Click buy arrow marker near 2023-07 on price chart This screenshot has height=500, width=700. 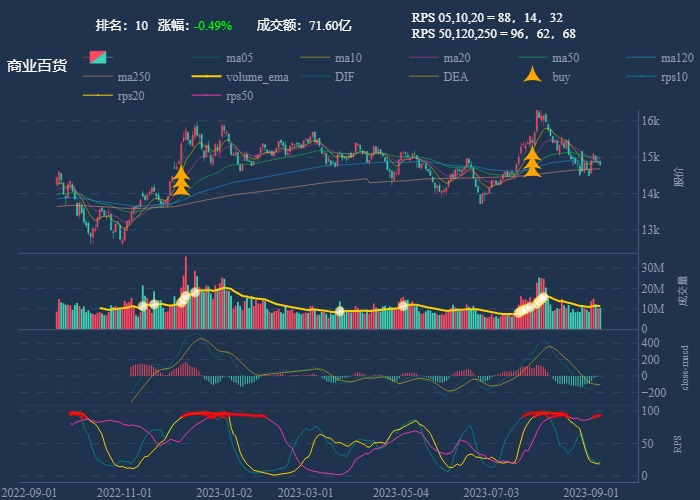tap(532, 162)
